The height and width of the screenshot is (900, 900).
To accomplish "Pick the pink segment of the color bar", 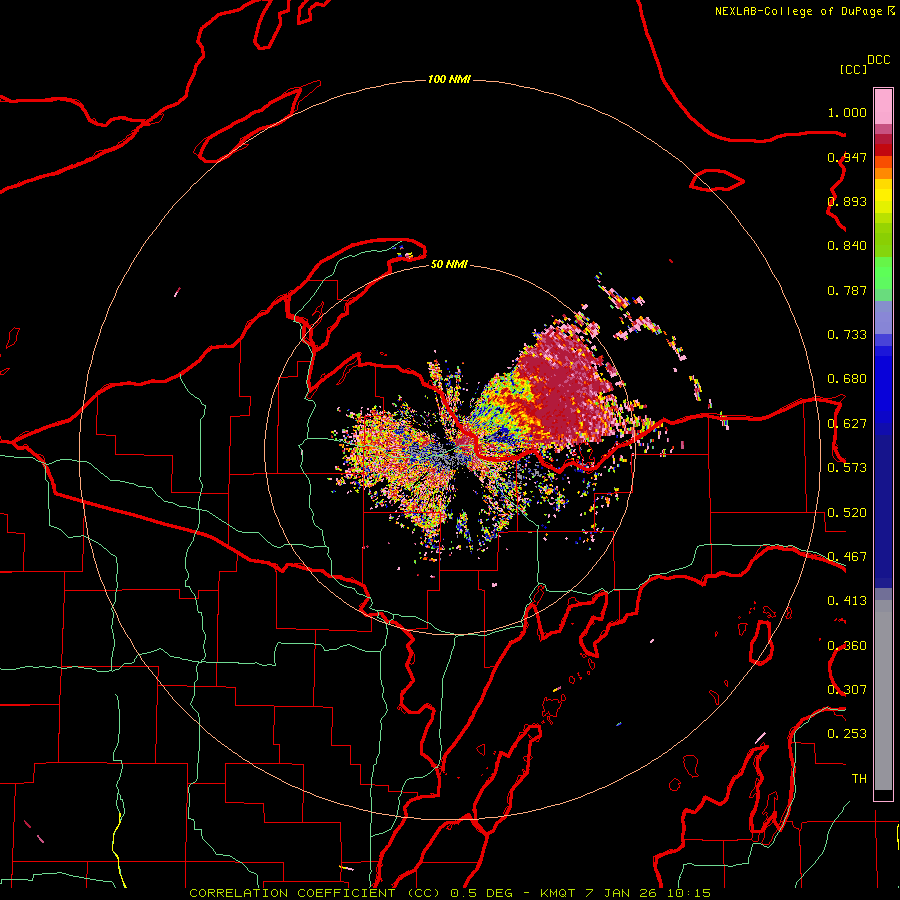I will tap(883, 106).
